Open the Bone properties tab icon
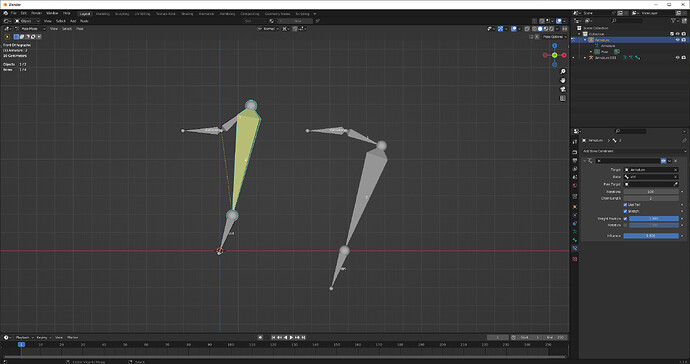Image resolution: width=690 pixels, height=364 pixels. click(575, 240)
